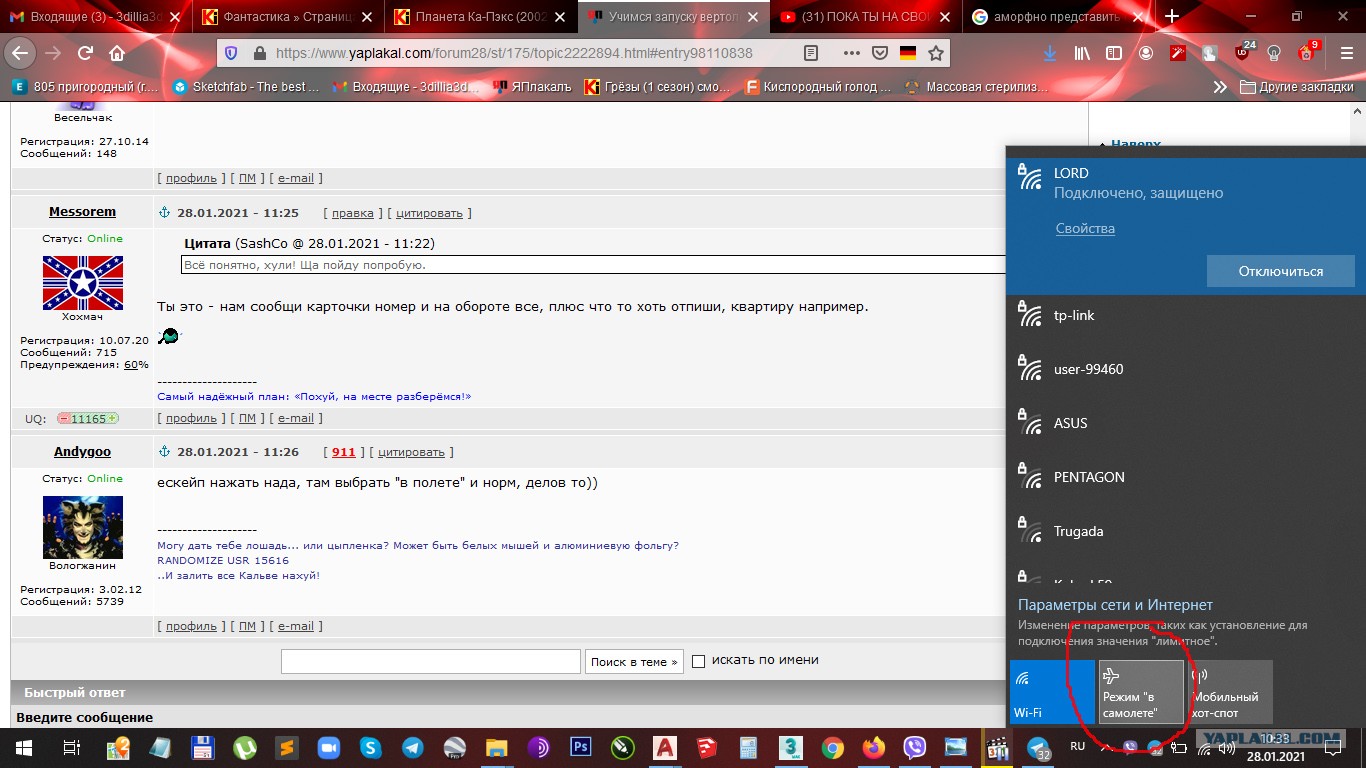Click the red '911' link on Andygoo's post

pos(343,452)
